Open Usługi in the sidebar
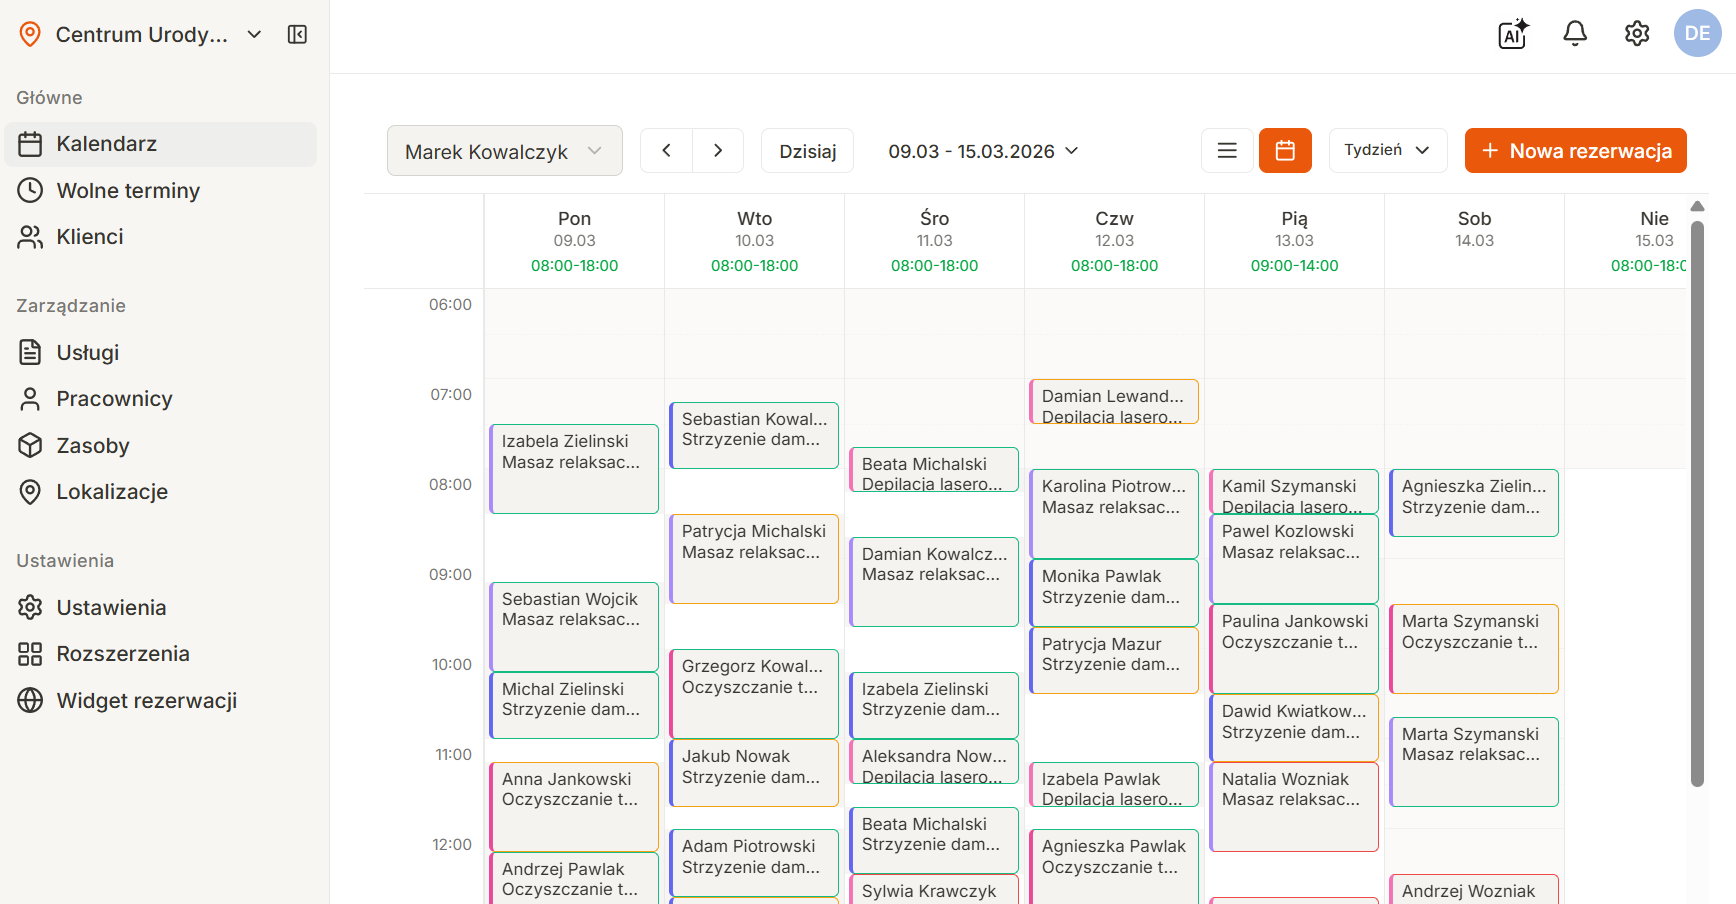This screenshot has height=904, width=1736. click(x=88, y=352)
